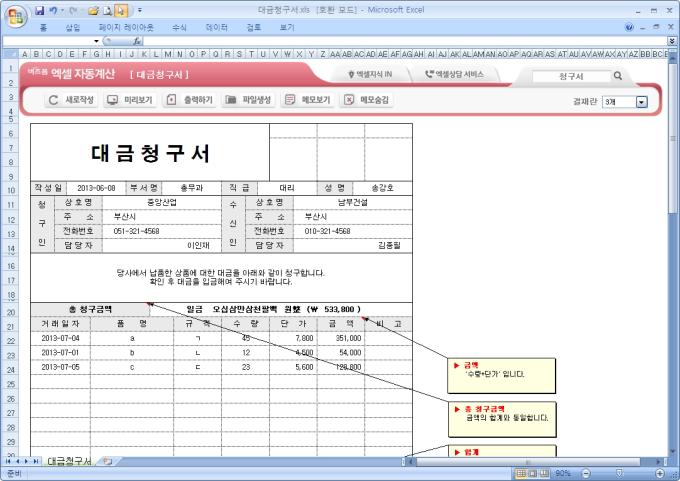Click the Office button logo
680x481 pixels.
[x=13, y=13]
